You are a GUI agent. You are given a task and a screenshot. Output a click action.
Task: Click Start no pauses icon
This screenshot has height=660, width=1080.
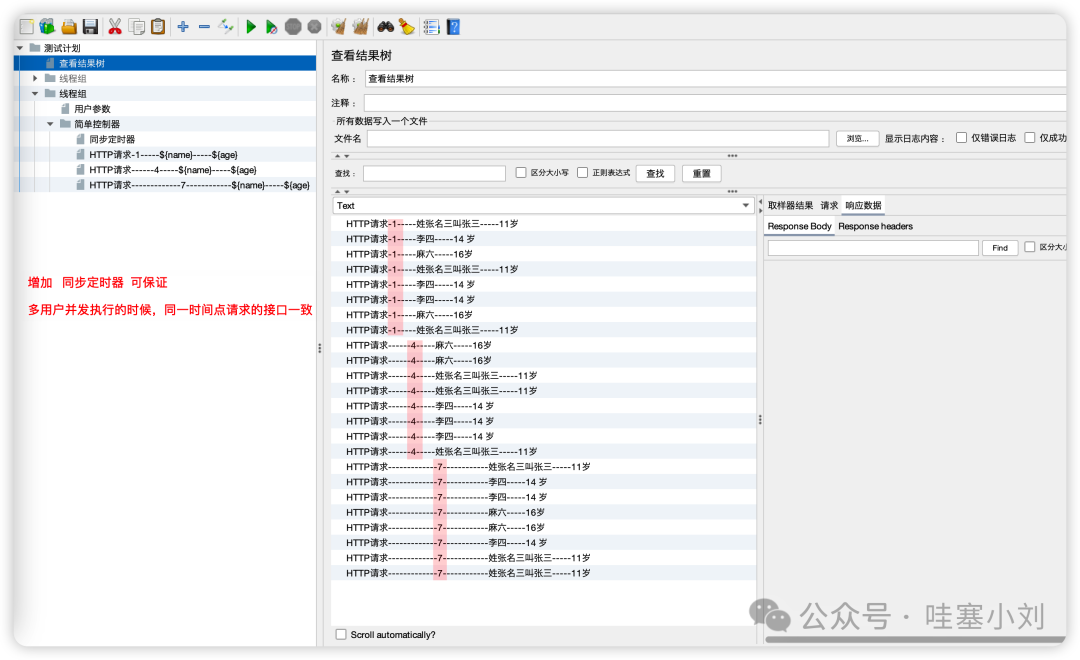click(x=271, y=27)
